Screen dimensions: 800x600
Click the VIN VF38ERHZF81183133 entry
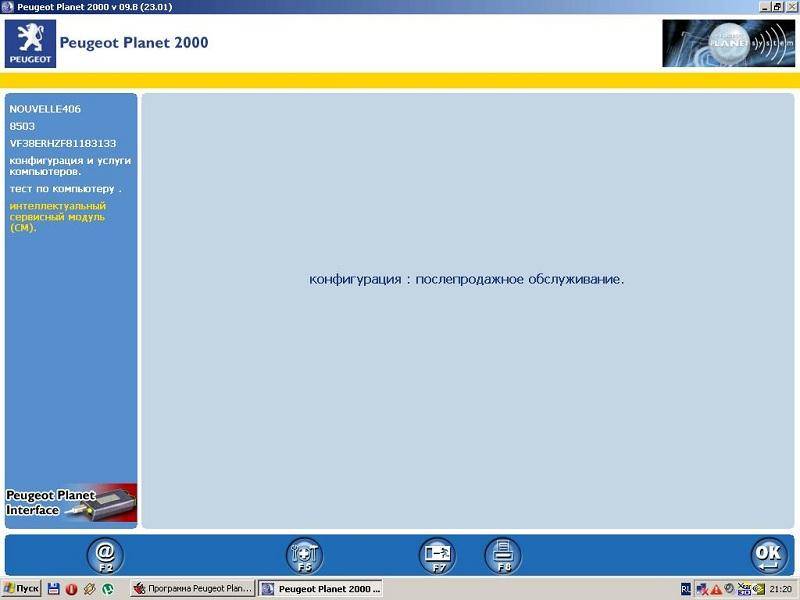(x=62, y=143)
